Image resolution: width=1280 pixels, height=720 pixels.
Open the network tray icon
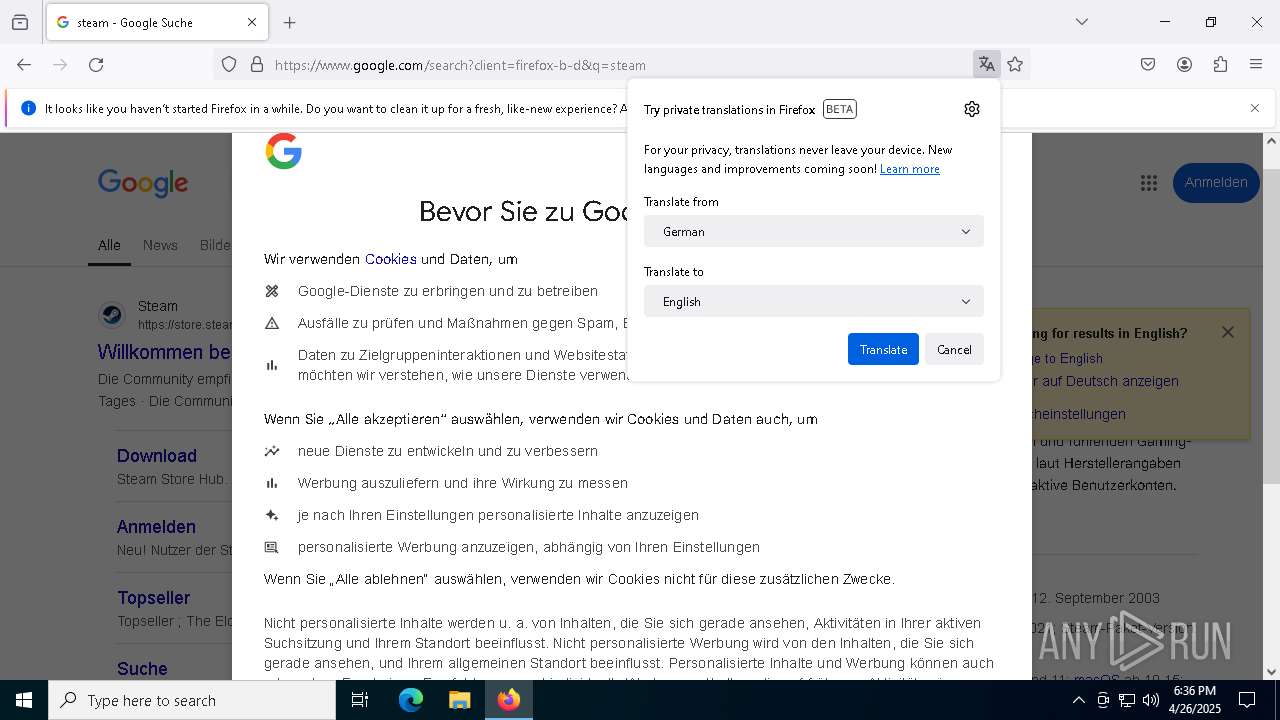tap(1127, 700)
